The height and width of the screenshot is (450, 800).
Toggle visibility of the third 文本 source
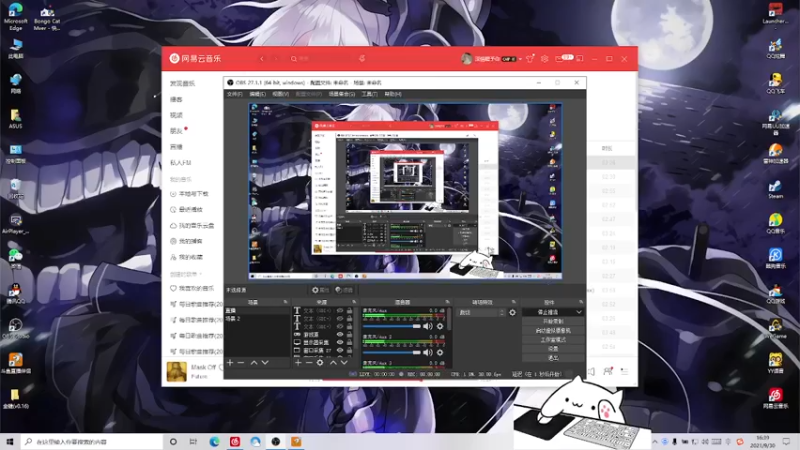340,327
